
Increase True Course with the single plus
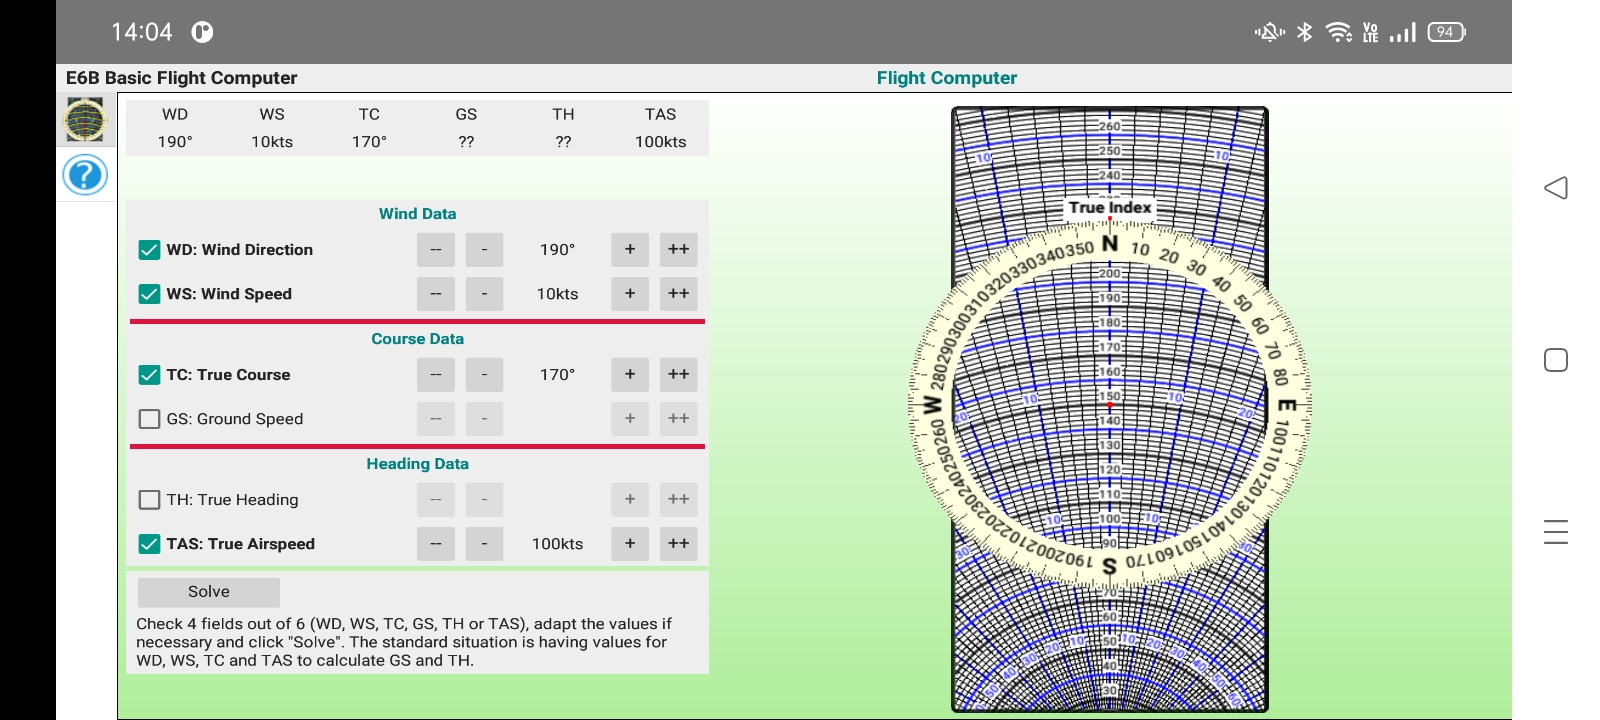[x=630, y=375]
